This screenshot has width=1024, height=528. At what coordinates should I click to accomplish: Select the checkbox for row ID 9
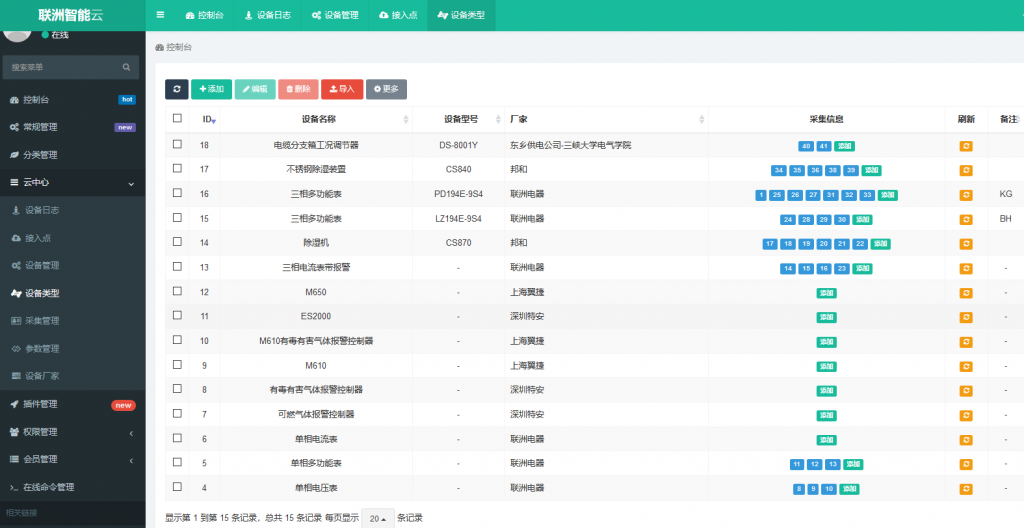click(177, 365)
